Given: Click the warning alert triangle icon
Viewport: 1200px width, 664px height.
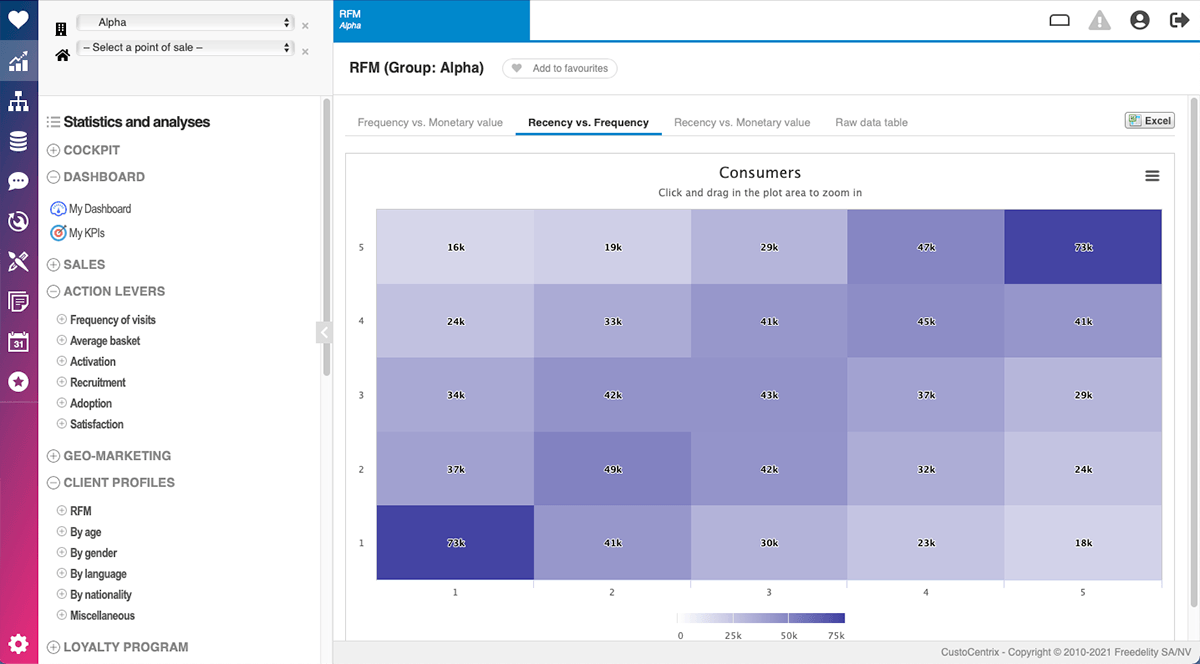Looking at the screenshot, I should tap(1099, 20).
